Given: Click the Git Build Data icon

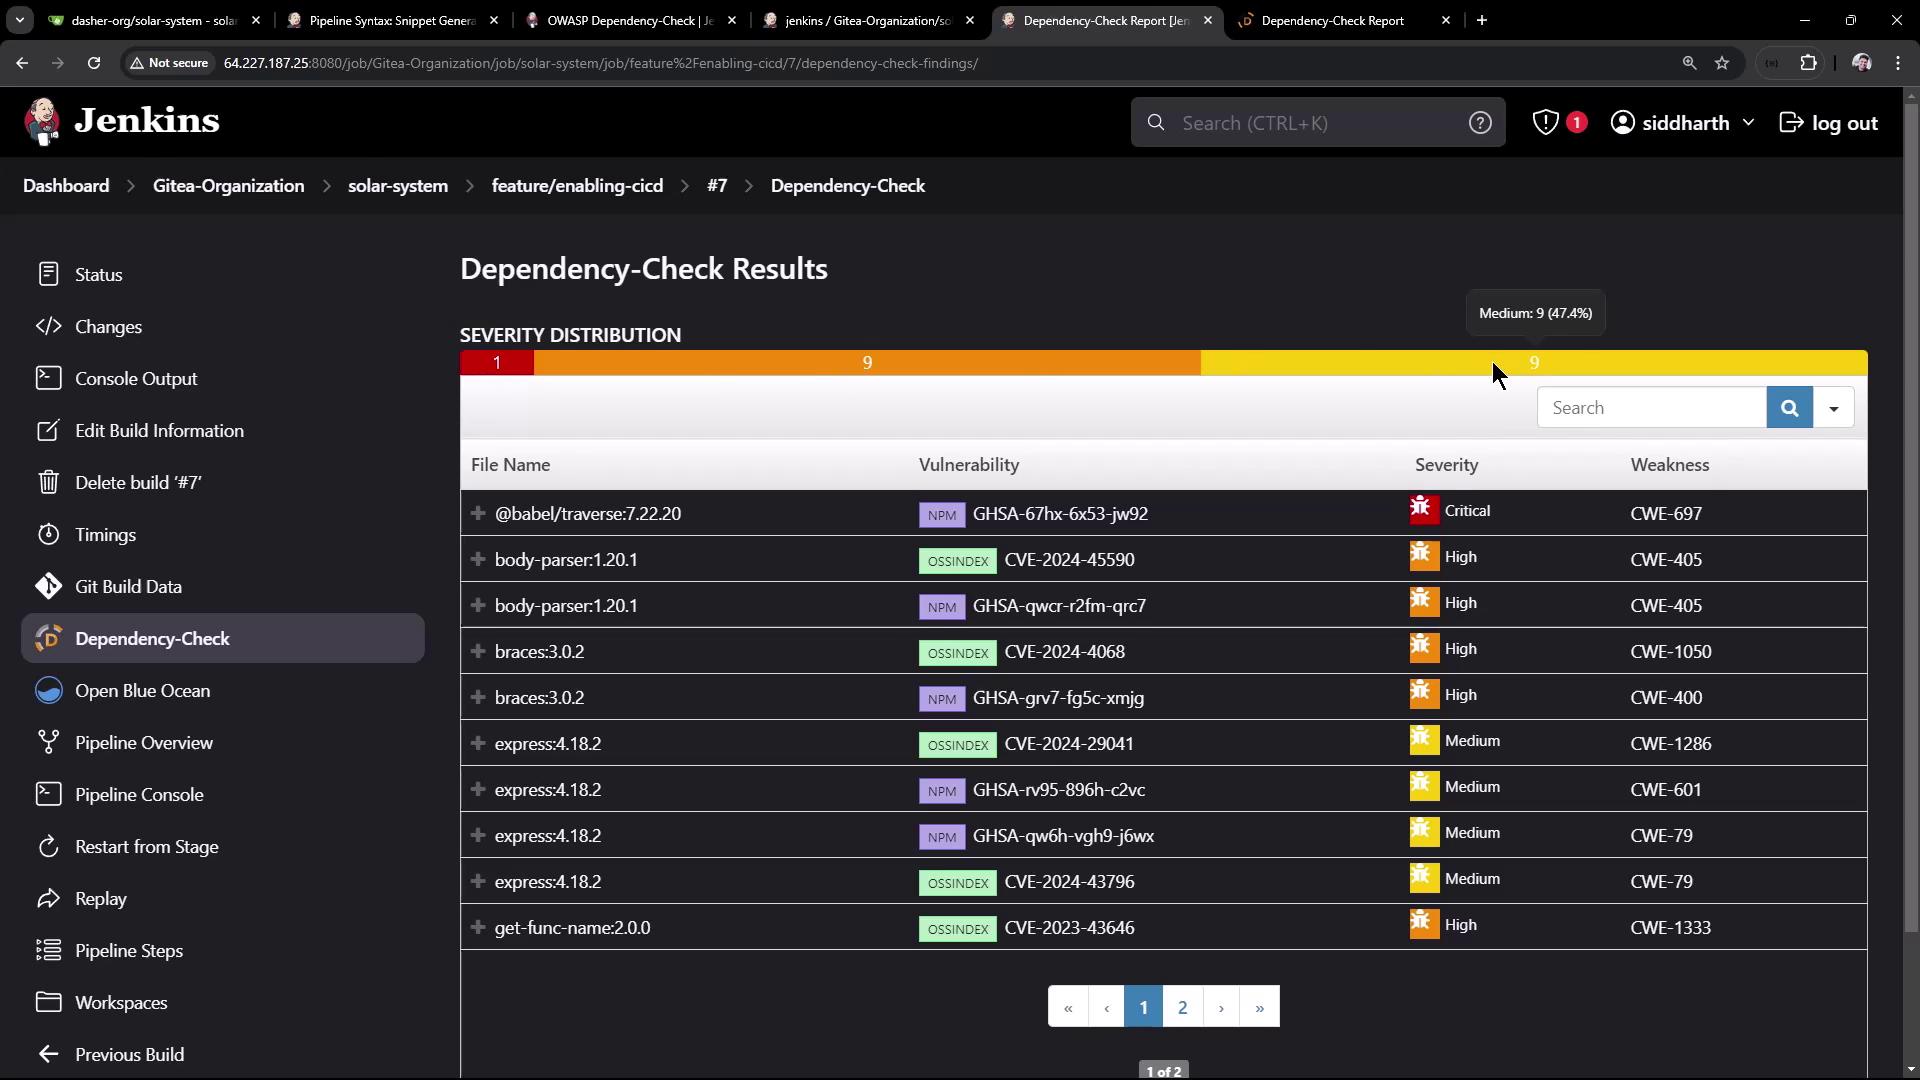Looking at the screenshot, I should pyautogui.click(x=48, y=587).
